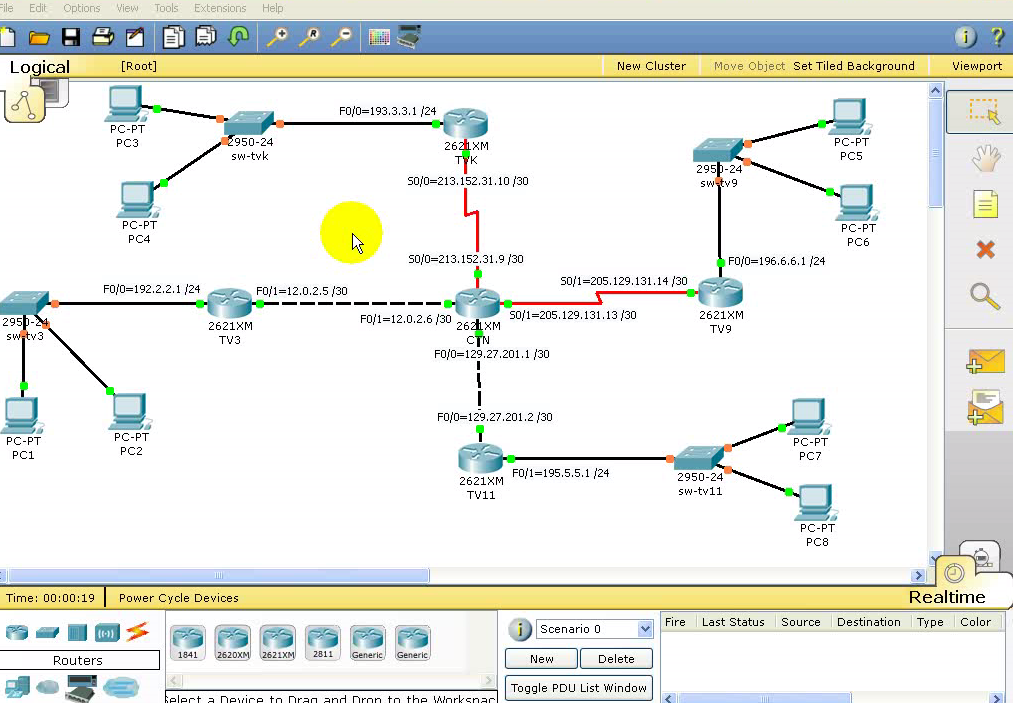
Task: Select the Place Note tool
Action: coord(984,203)
